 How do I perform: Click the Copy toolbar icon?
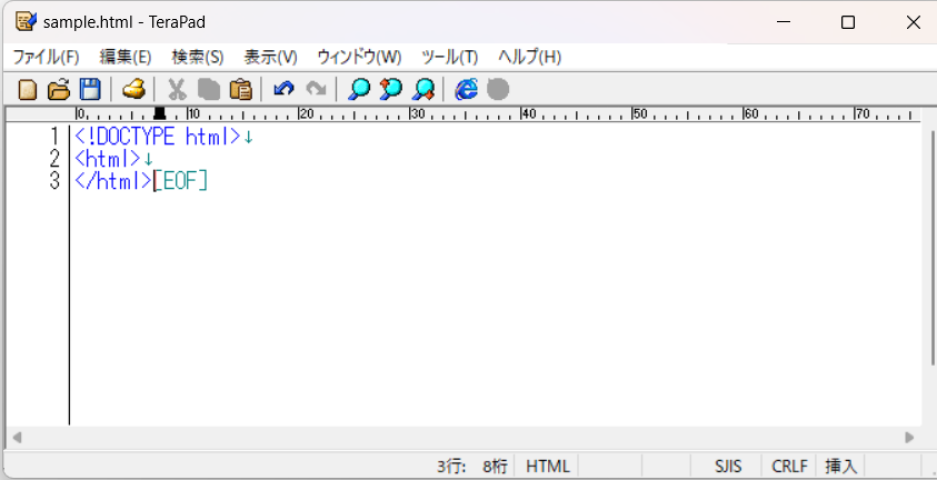(x=209, y=90)
